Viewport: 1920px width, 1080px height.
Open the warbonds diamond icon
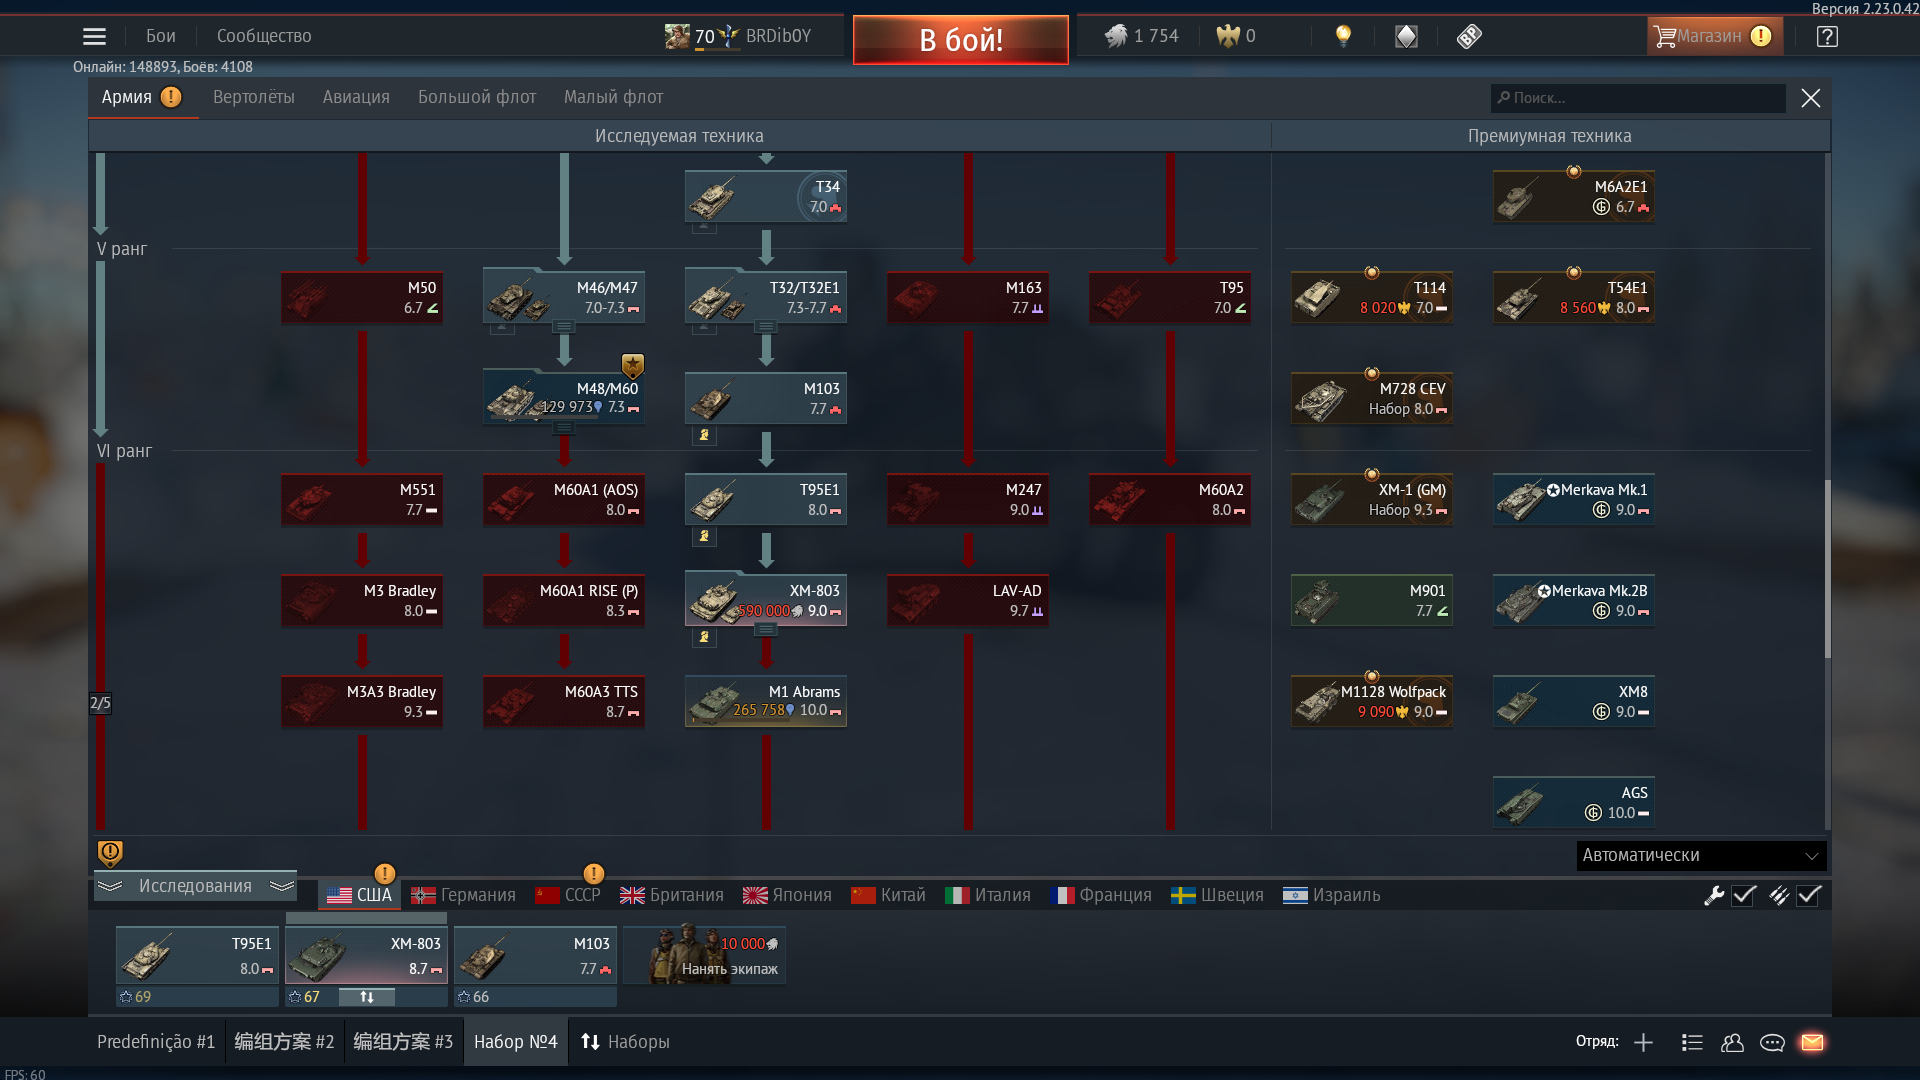1406,36
